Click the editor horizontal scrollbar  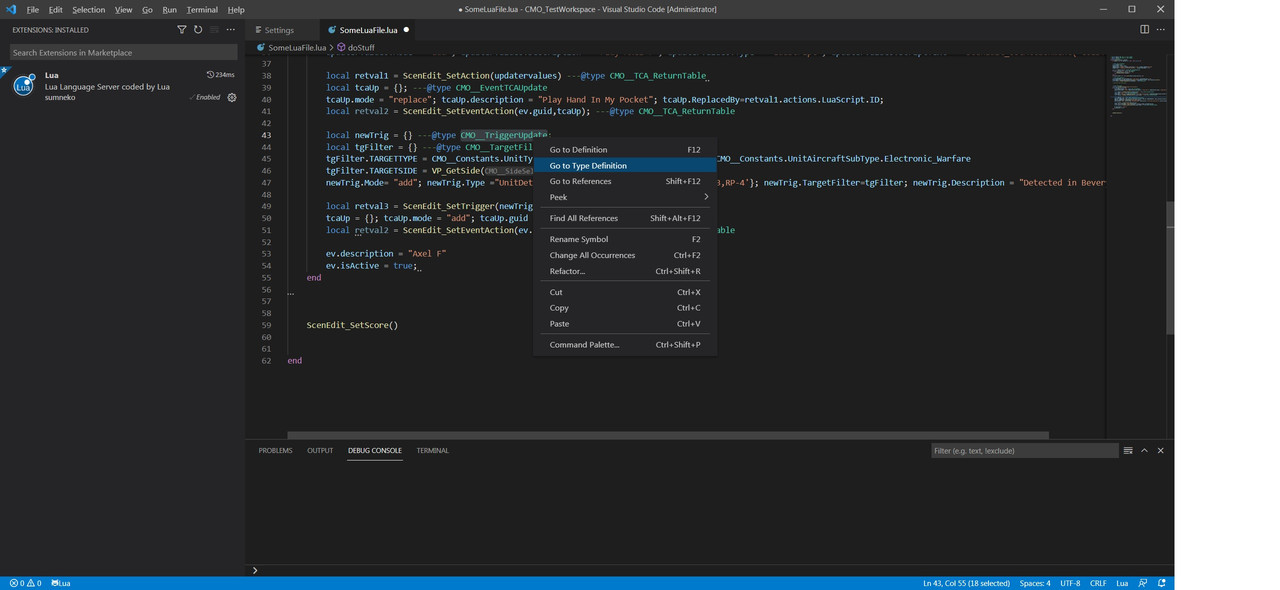tap(668, 435)
